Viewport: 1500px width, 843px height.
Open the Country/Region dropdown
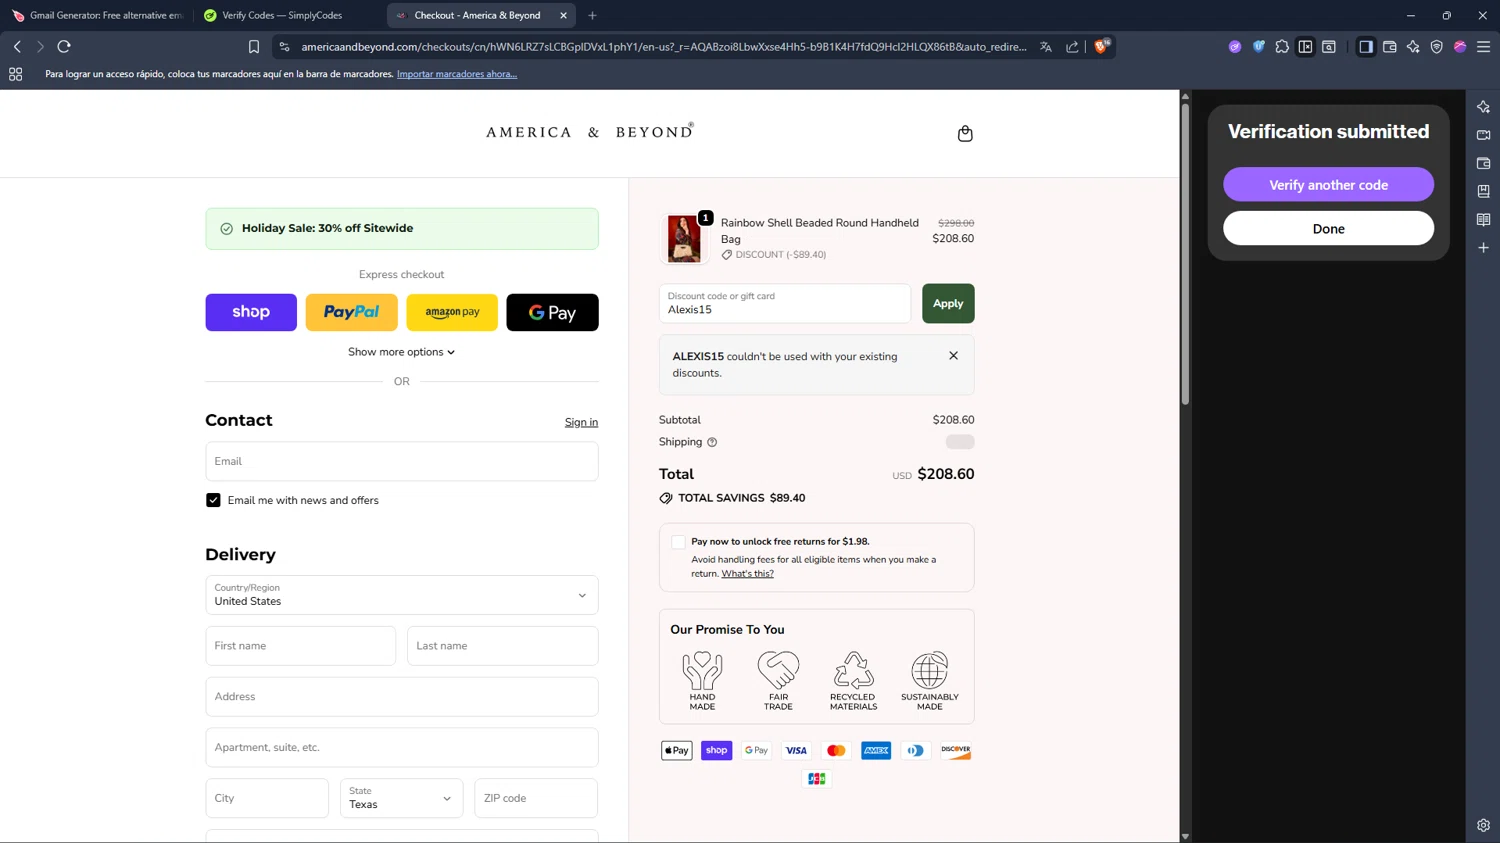401,595
